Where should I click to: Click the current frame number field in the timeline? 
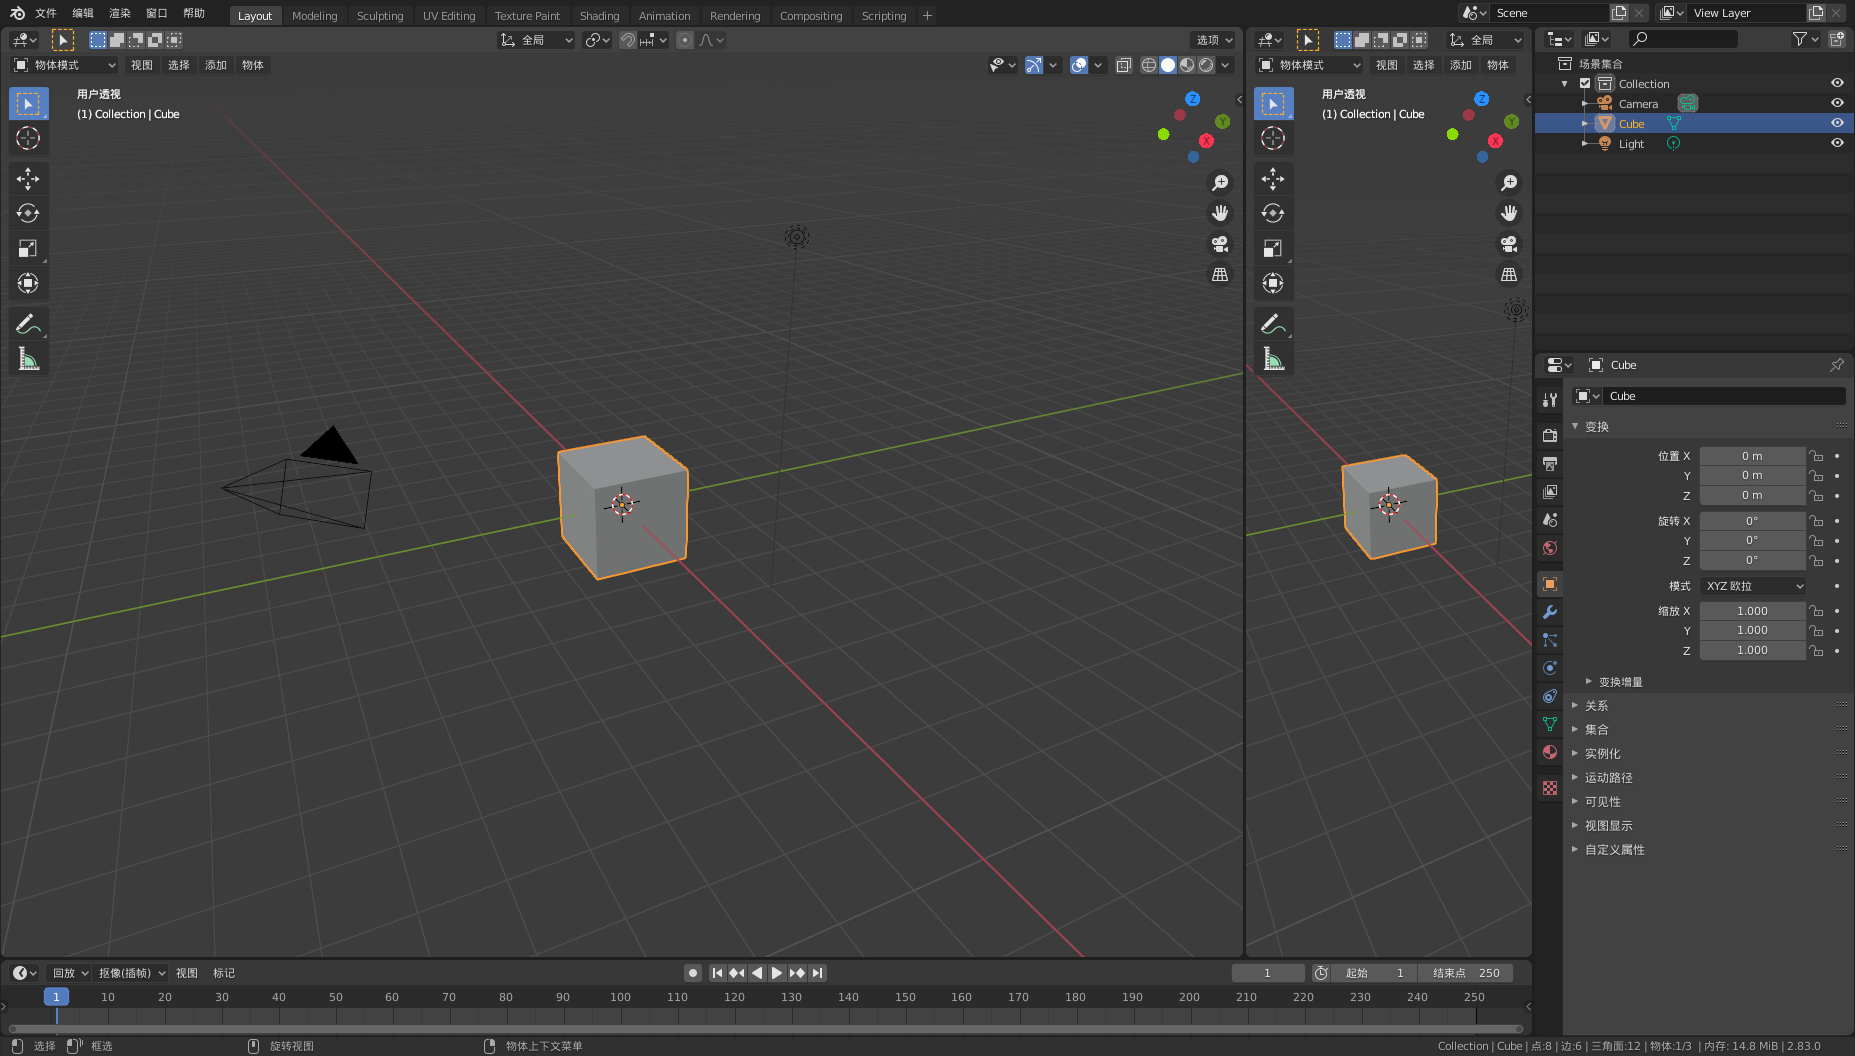pos(1268,972)
